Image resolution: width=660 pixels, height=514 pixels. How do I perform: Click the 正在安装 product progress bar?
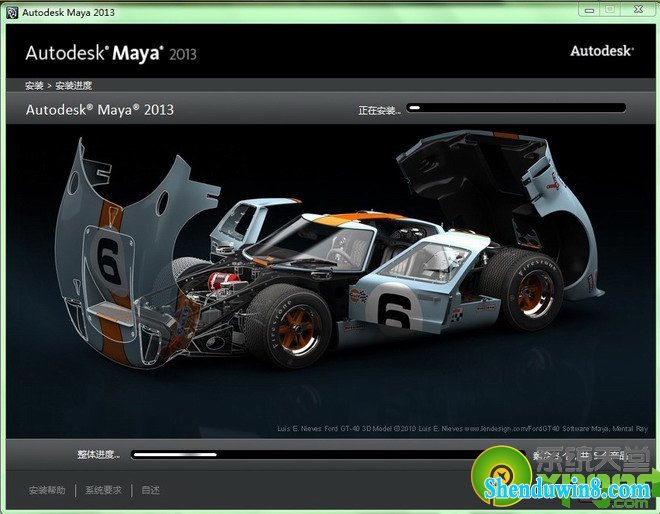[516, 108]
